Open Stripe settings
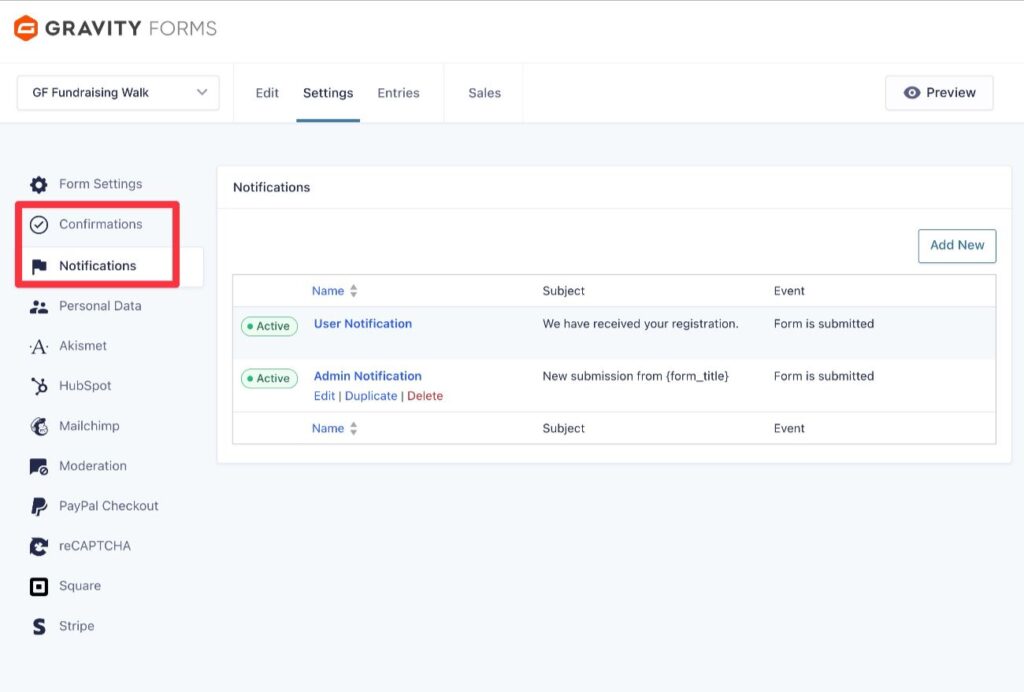This screenshot has height=692, width=1024. point(76,626)
